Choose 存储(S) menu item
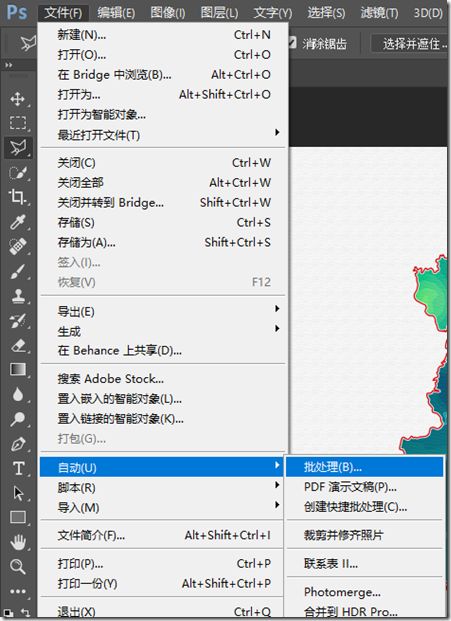Viewport: 451px width, 621px height. (x=162, y=223)
